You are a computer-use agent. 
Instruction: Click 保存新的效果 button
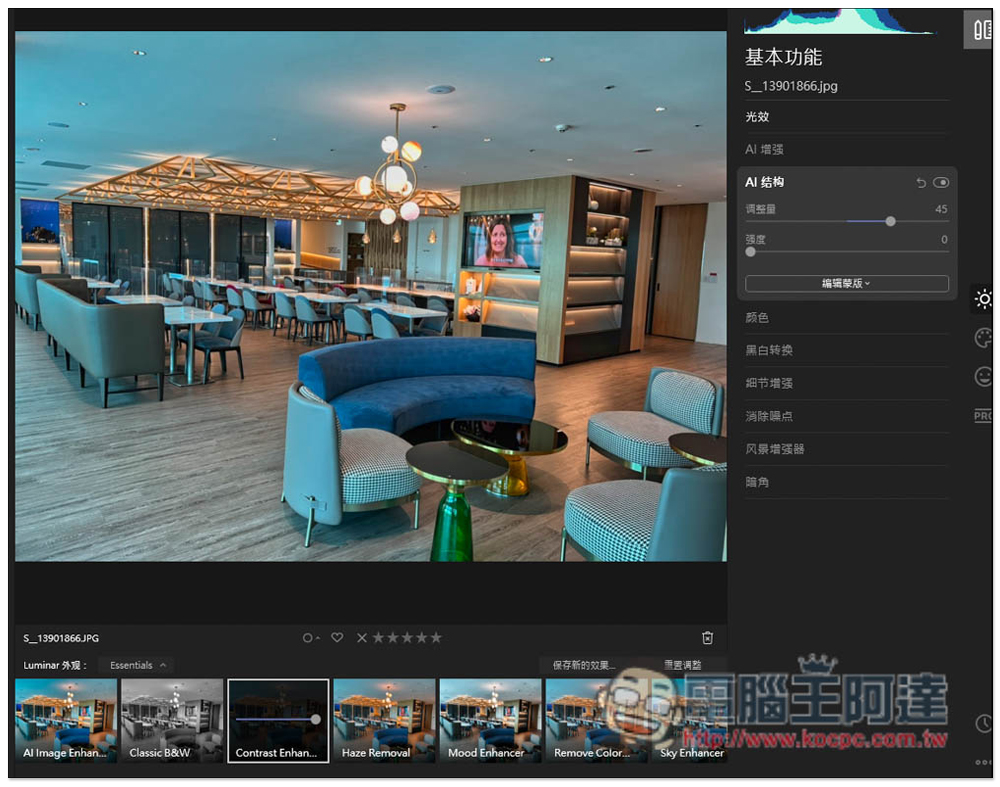click(584, 665)
